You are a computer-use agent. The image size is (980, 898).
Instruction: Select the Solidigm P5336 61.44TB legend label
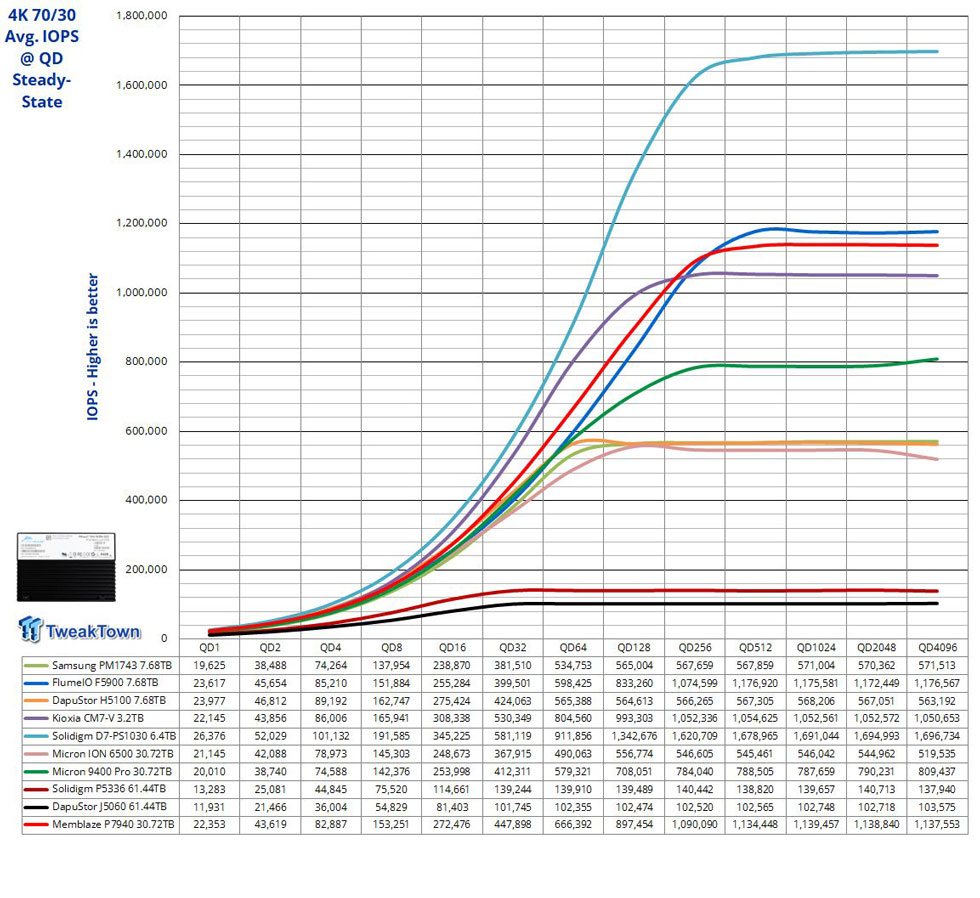point(109,789)
